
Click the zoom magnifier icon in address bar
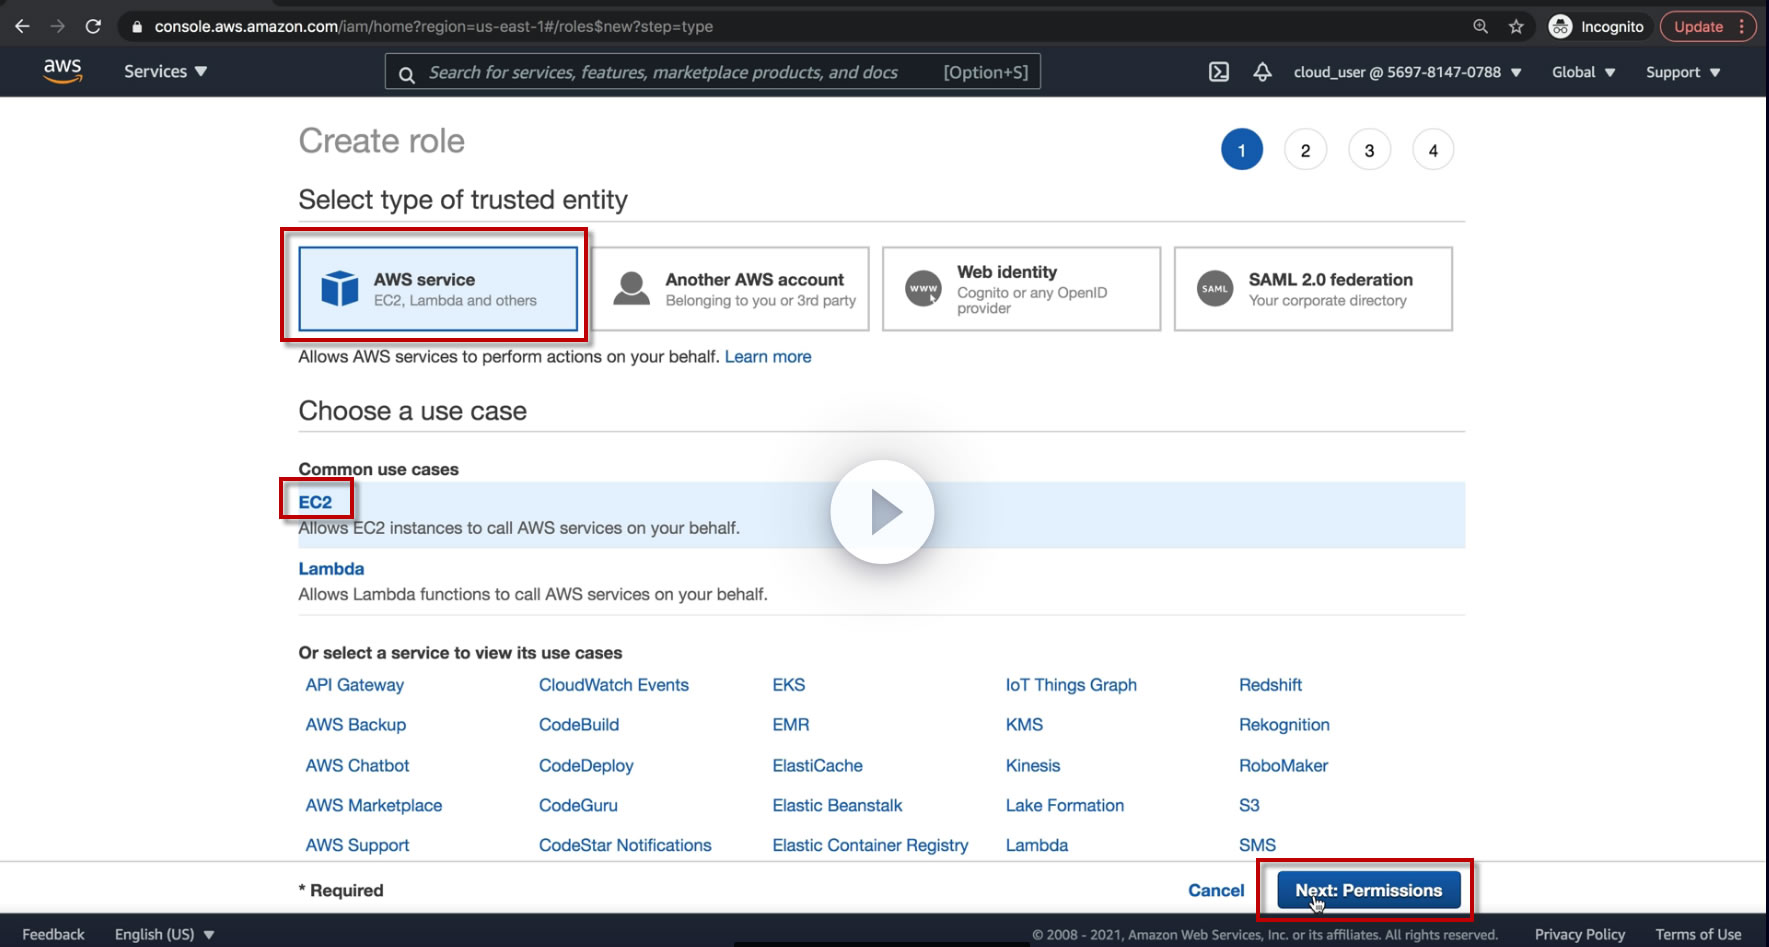(x=1481, y=27)
